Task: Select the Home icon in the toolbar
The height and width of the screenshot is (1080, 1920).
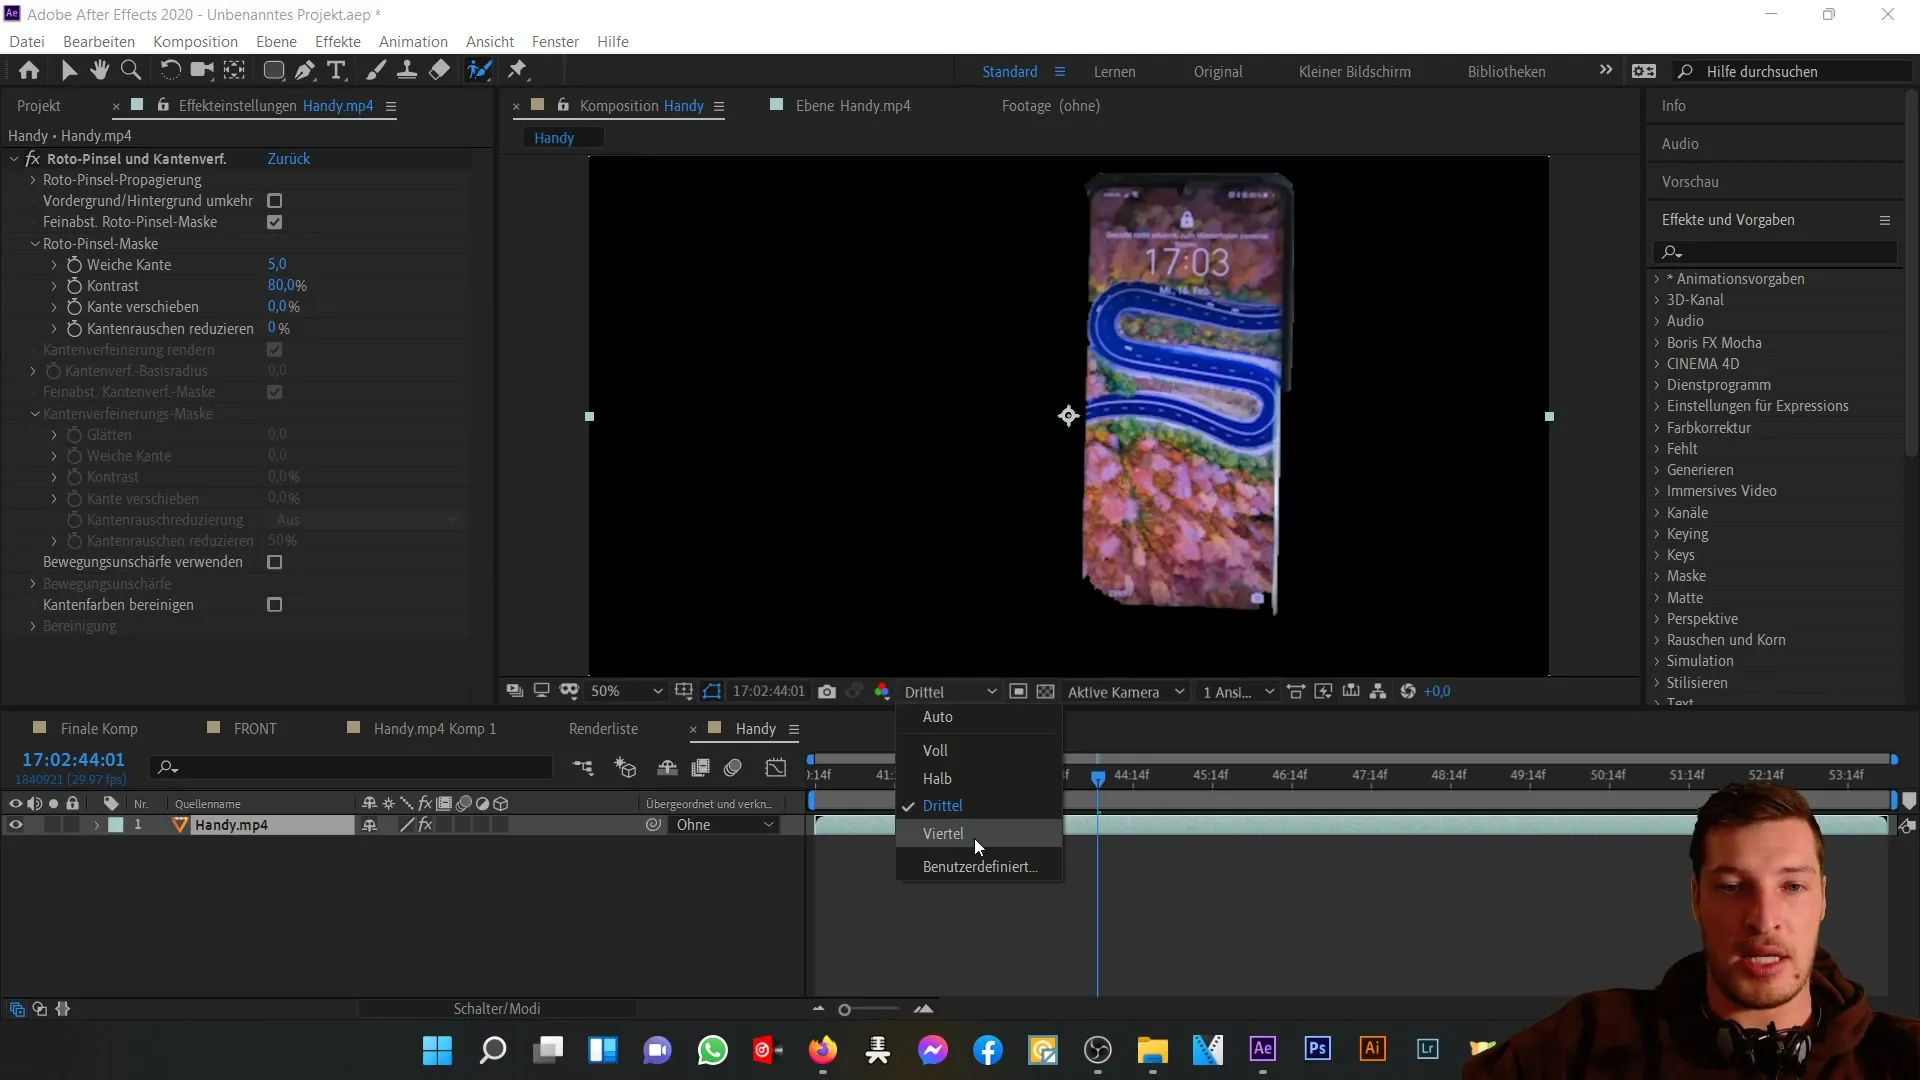Action: tap(29, 70)
